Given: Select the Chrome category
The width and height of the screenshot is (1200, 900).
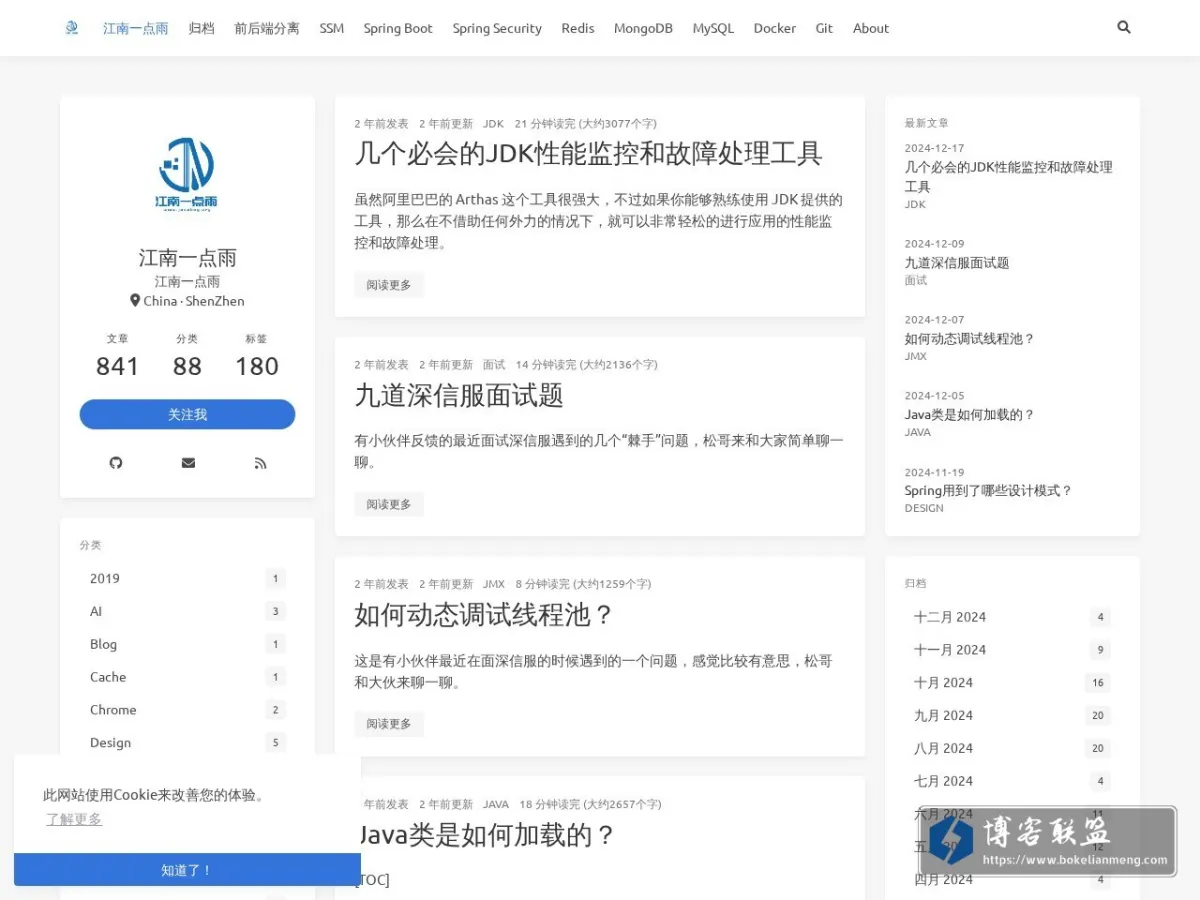Looking at the screenshot, I should coord(187,710).
